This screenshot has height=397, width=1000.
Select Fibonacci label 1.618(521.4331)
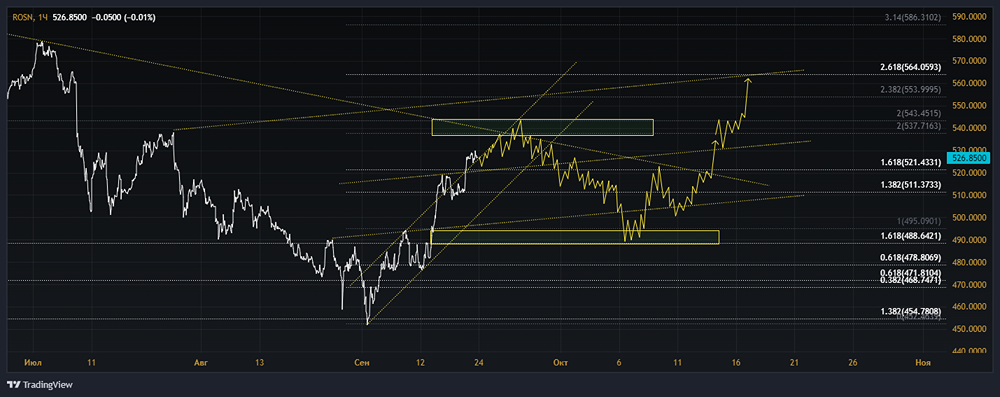(910, 163)
